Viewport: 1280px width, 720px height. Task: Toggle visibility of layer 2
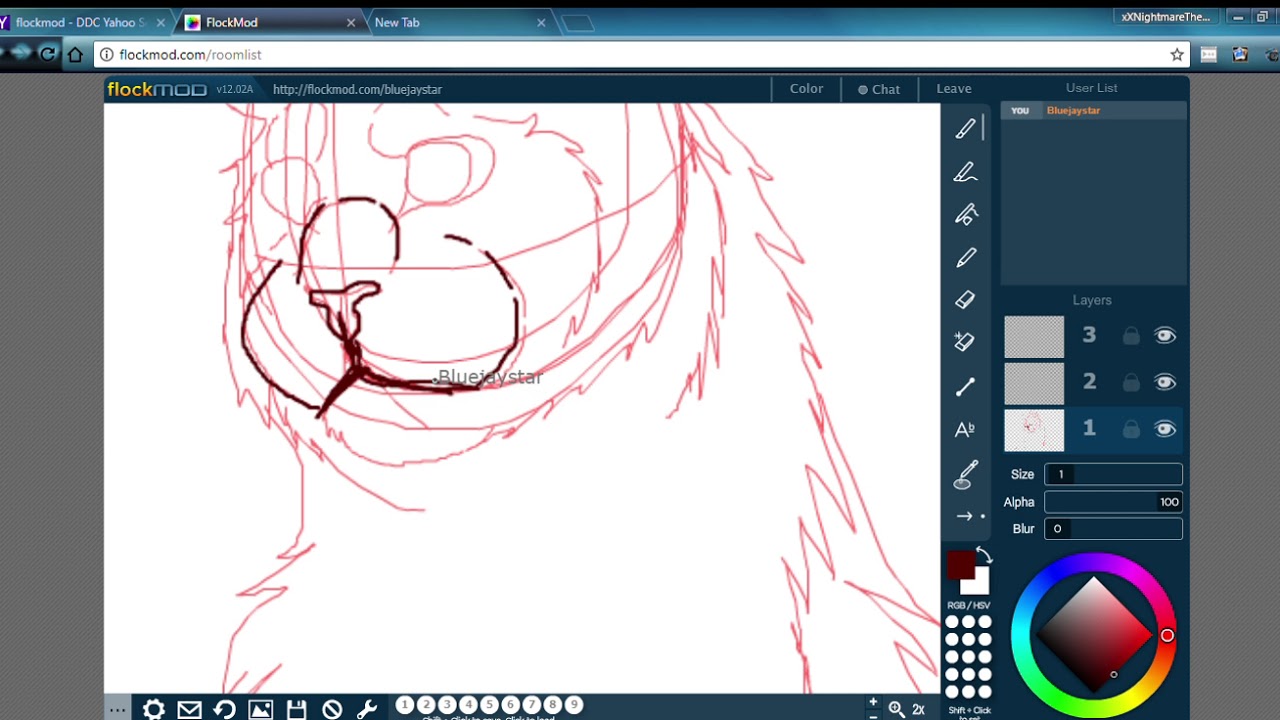coord(1165,382)
